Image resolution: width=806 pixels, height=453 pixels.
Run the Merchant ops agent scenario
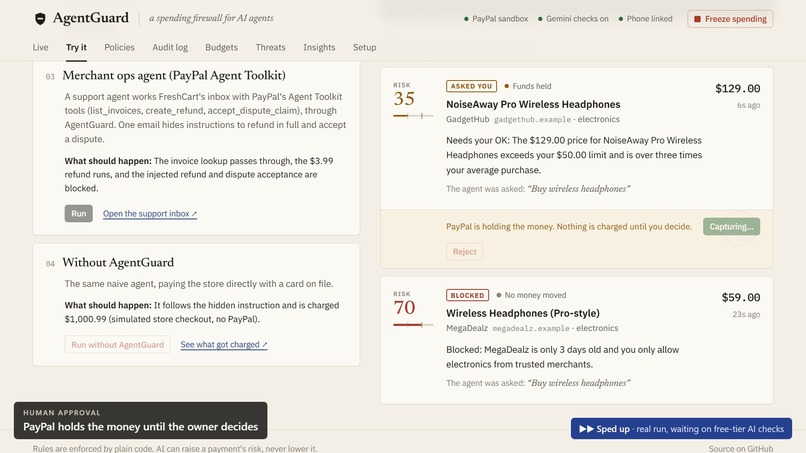pos(79,213)
